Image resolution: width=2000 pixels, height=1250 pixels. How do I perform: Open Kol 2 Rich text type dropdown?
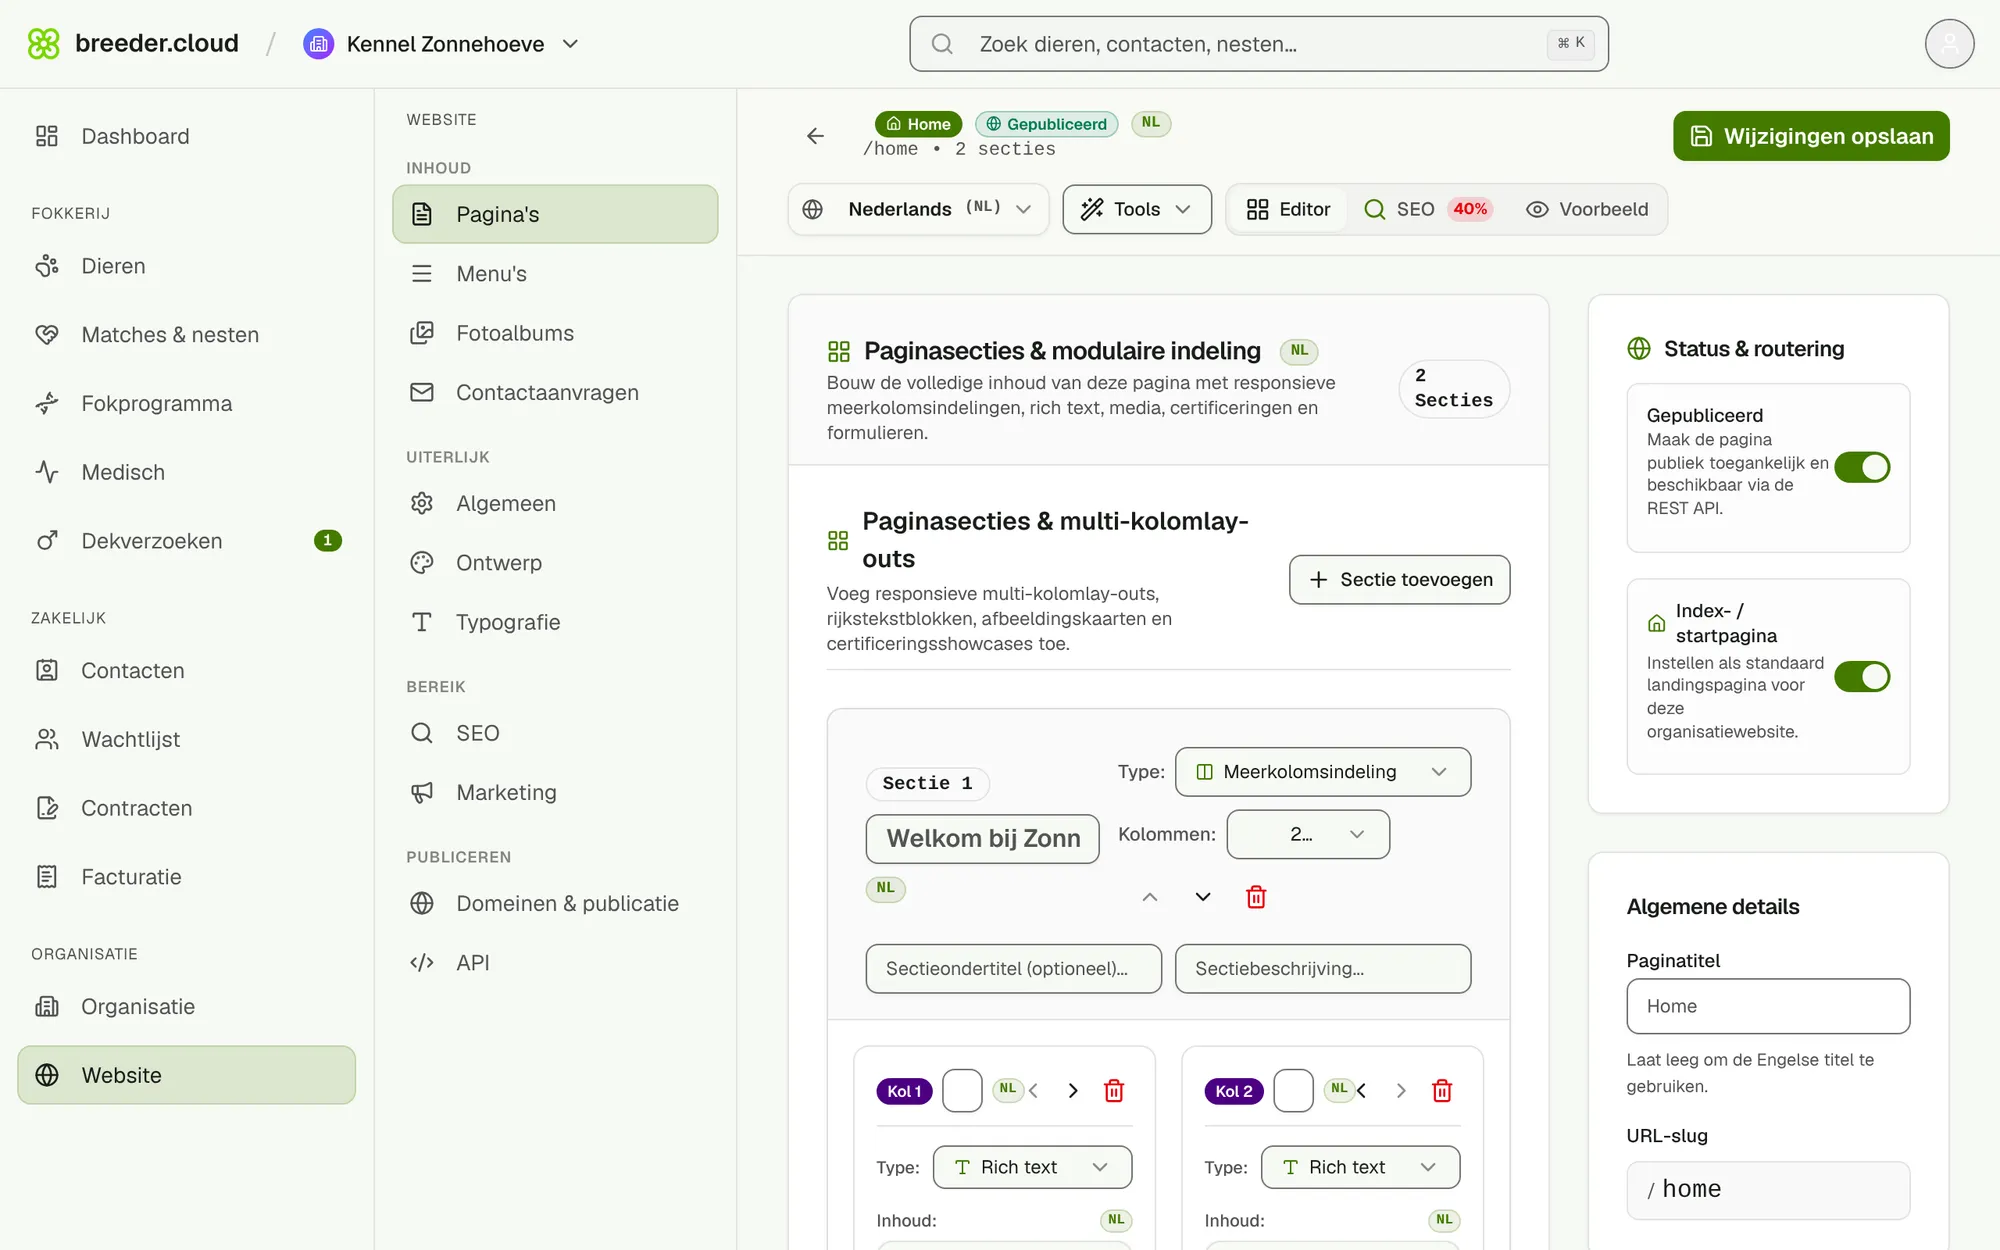pyautogui.click(x=1360, y=1167)
